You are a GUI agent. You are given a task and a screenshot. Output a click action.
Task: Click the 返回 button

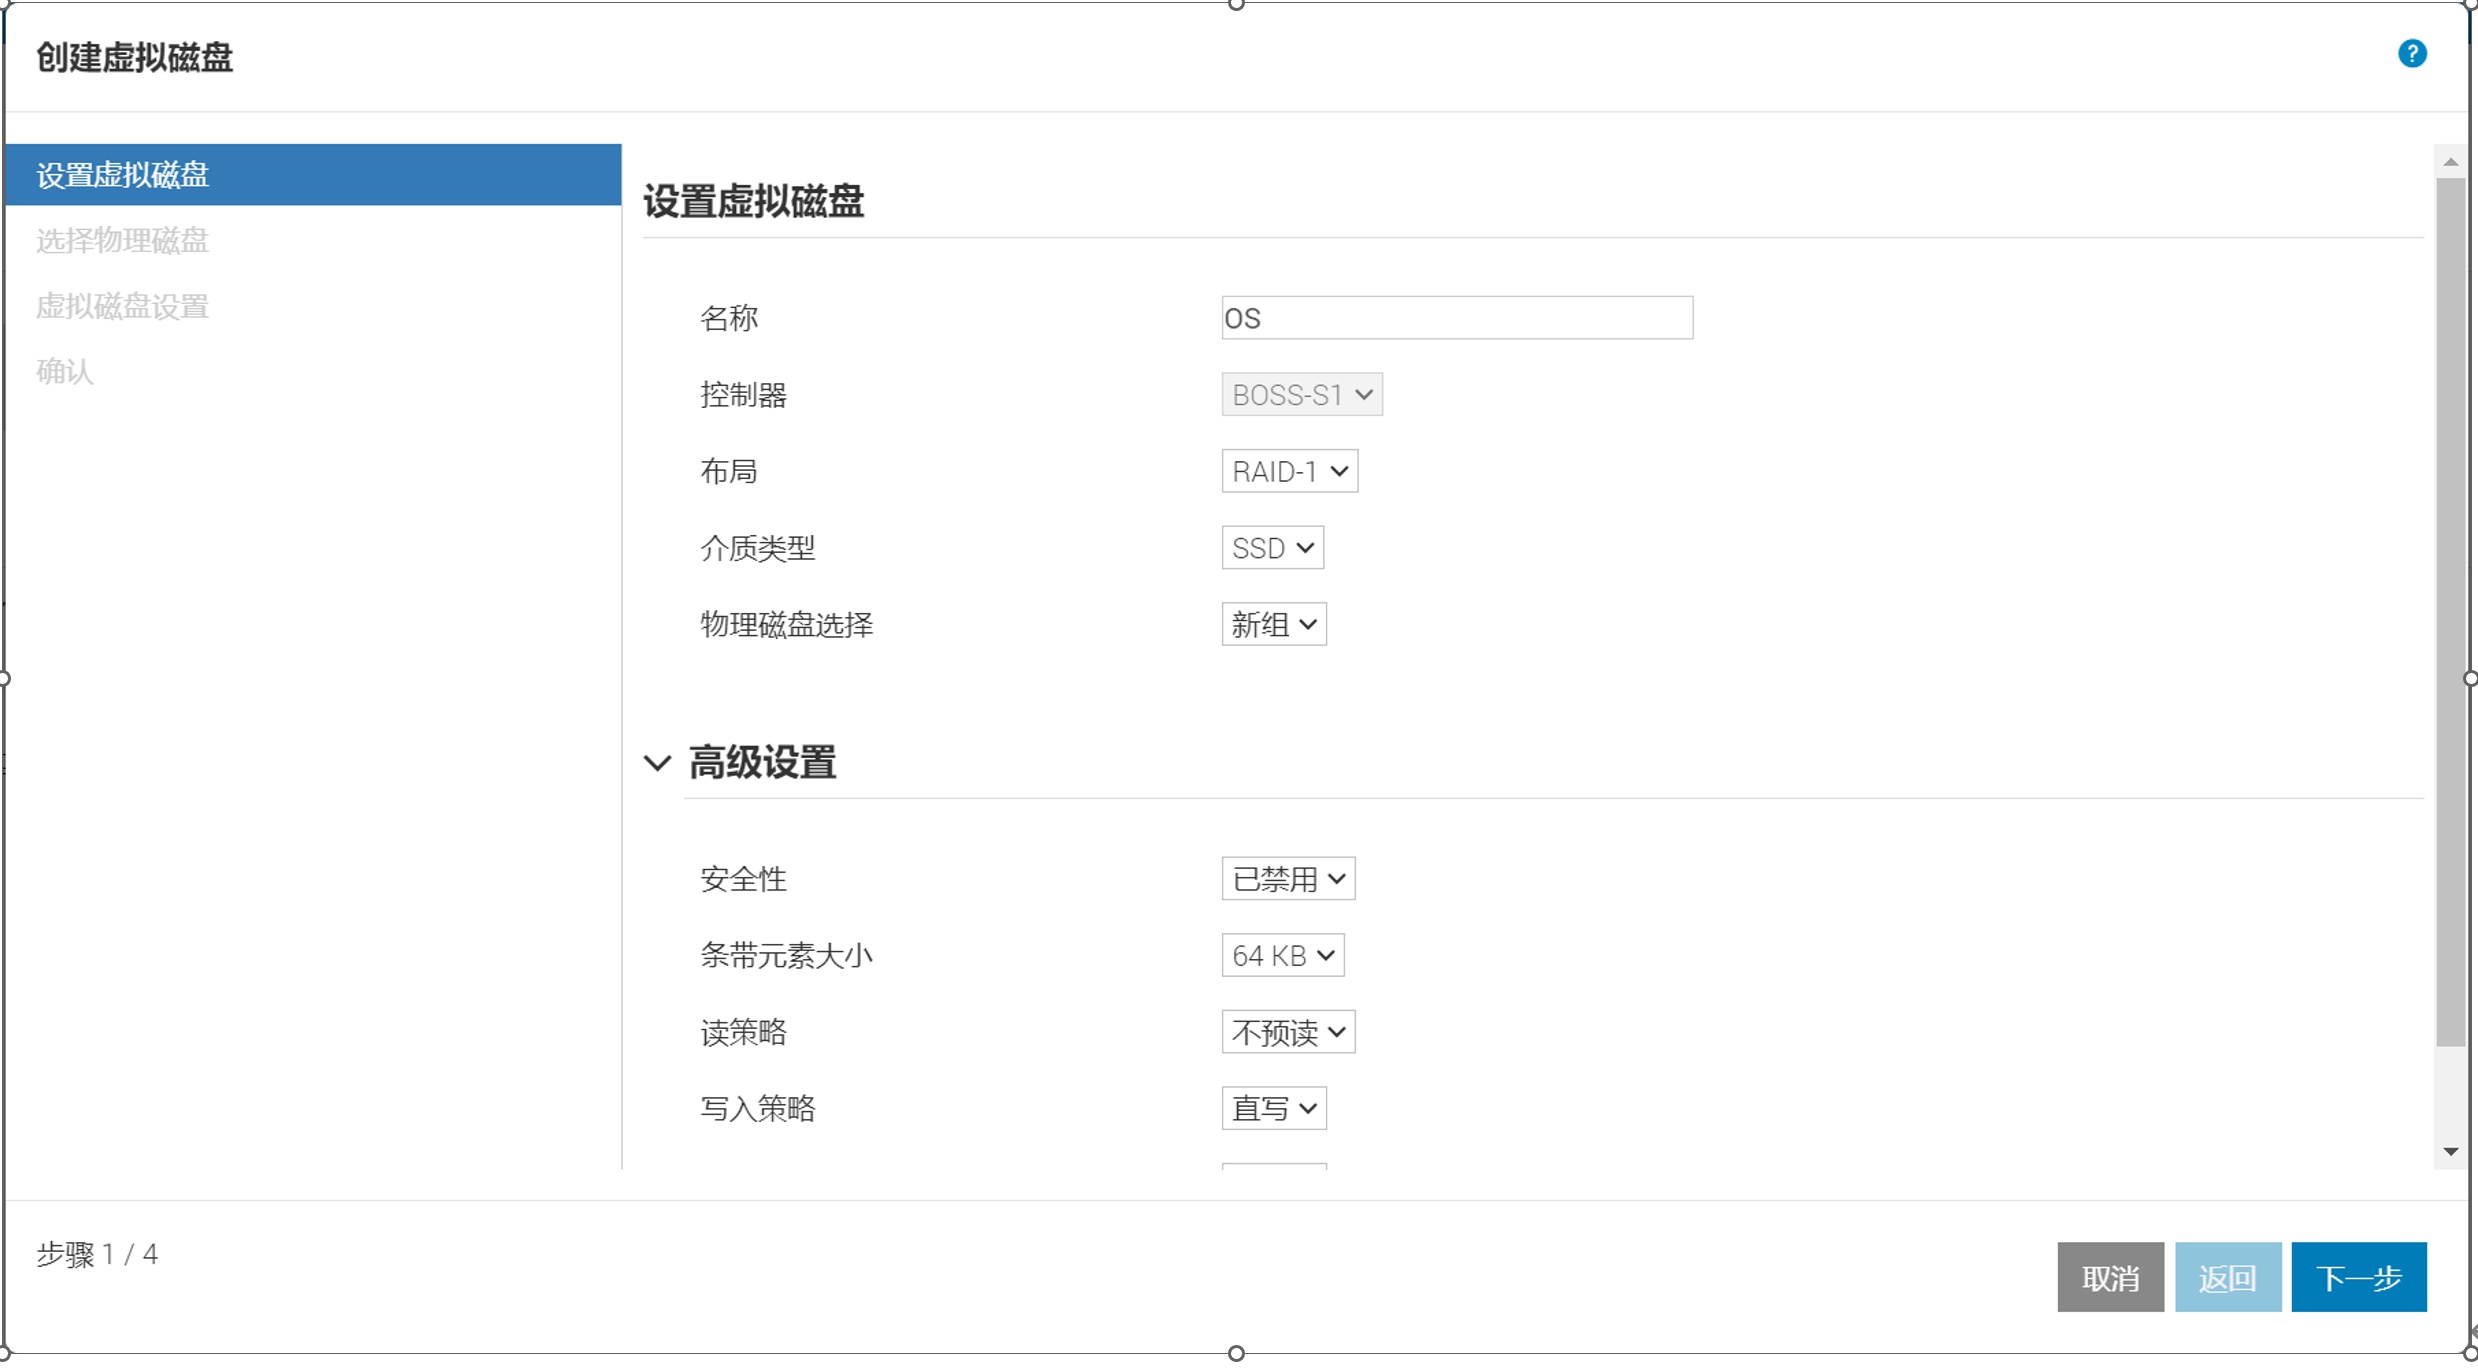coord(2226,1277)
